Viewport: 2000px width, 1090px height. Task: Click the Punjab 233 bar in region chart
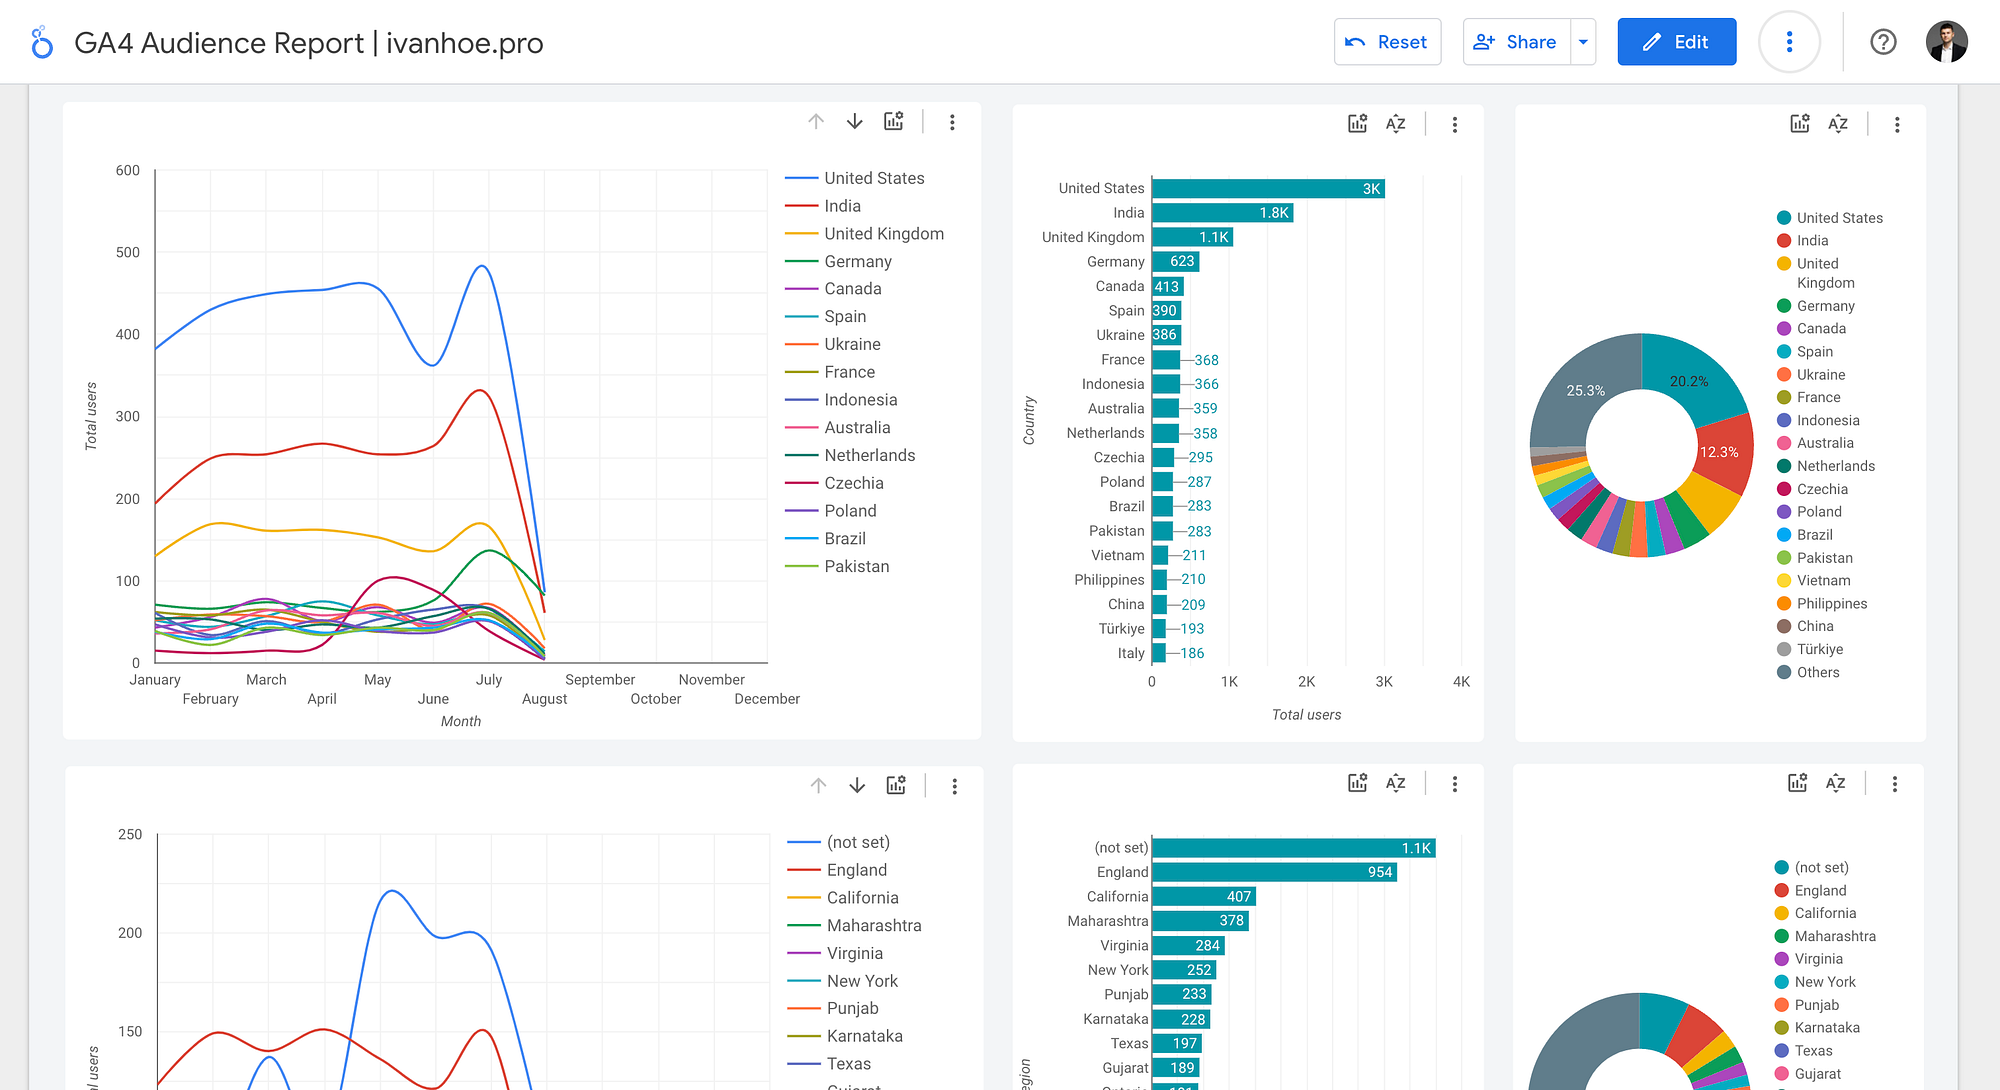coord(1182,994)
